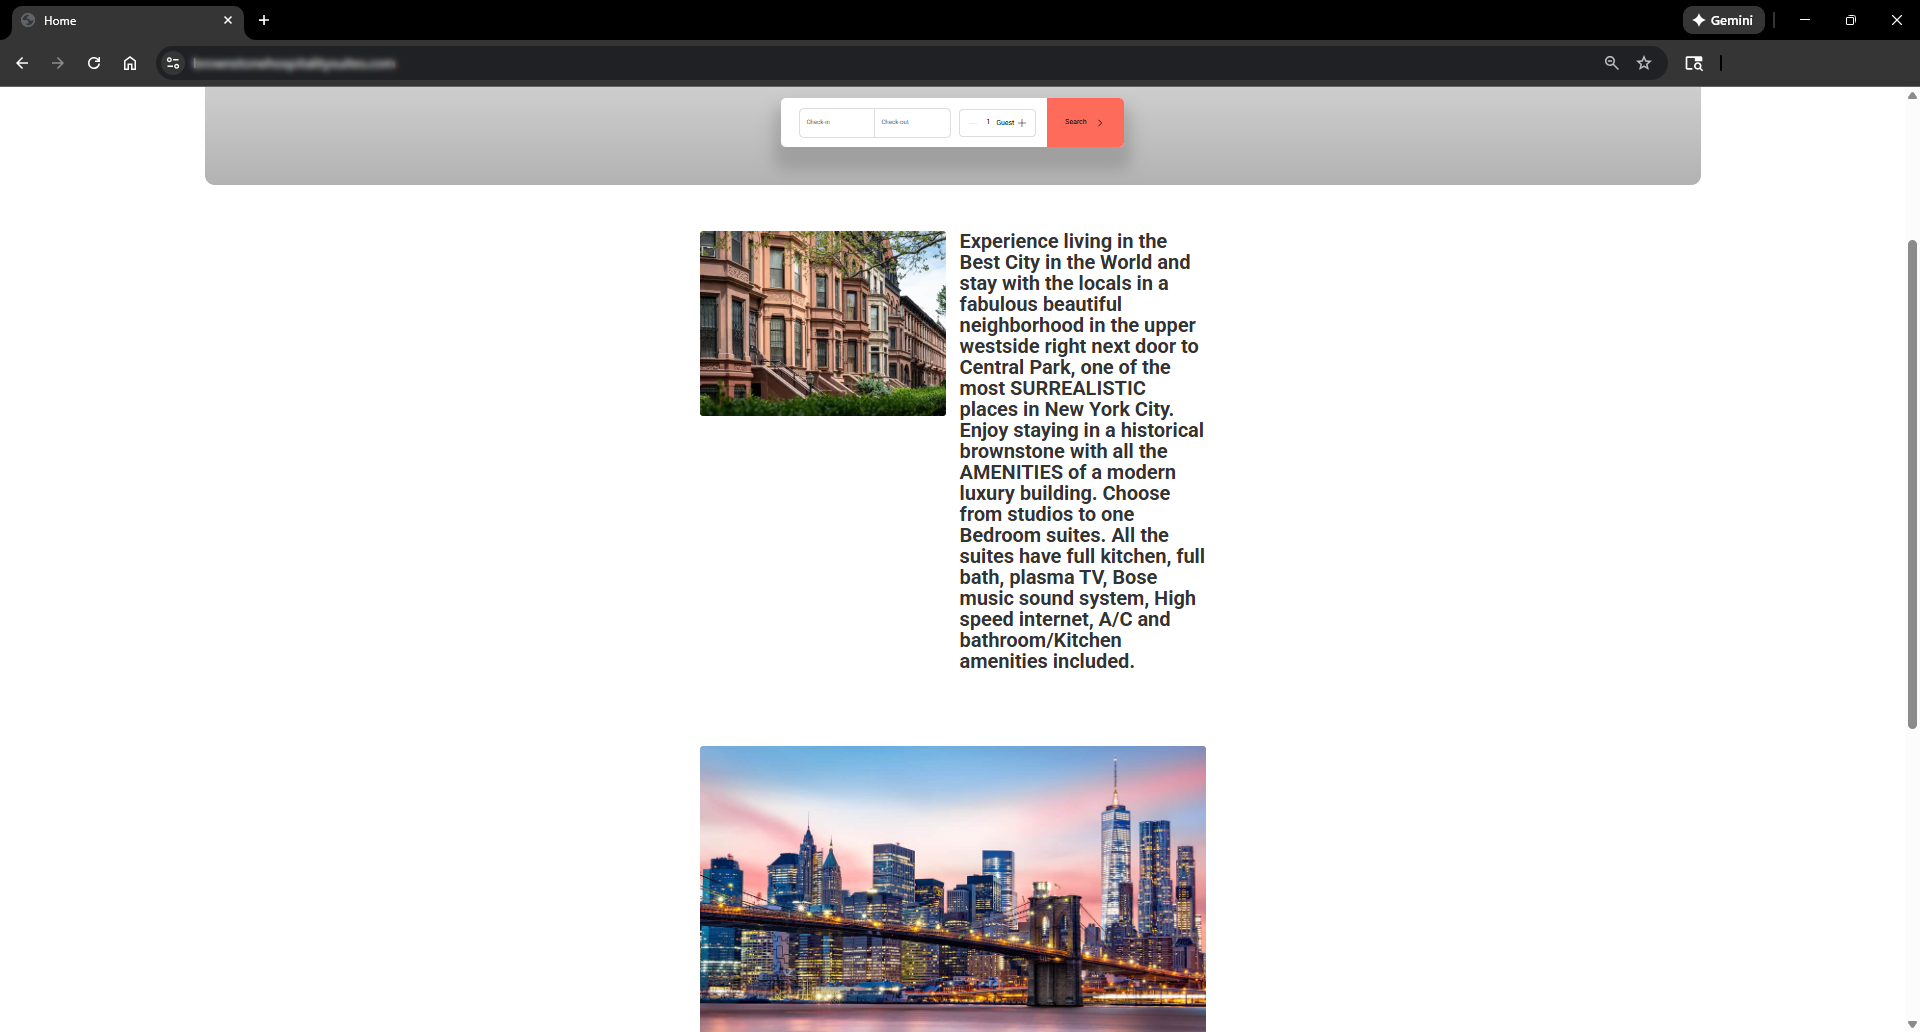
Task: Click the zoom indicator in address bar
Action: click(1611, 63)
